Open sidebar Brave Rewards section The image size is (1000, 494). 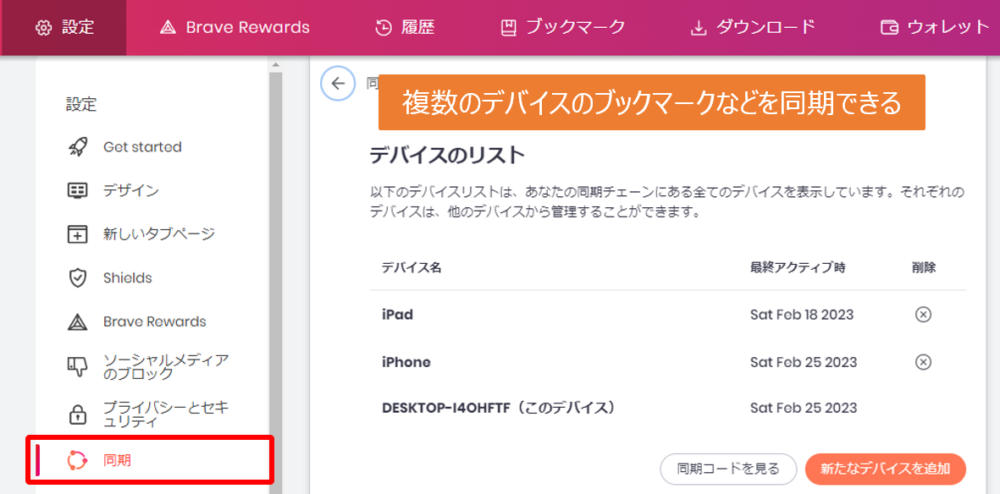pyautogui.click(x=154, y=321)
